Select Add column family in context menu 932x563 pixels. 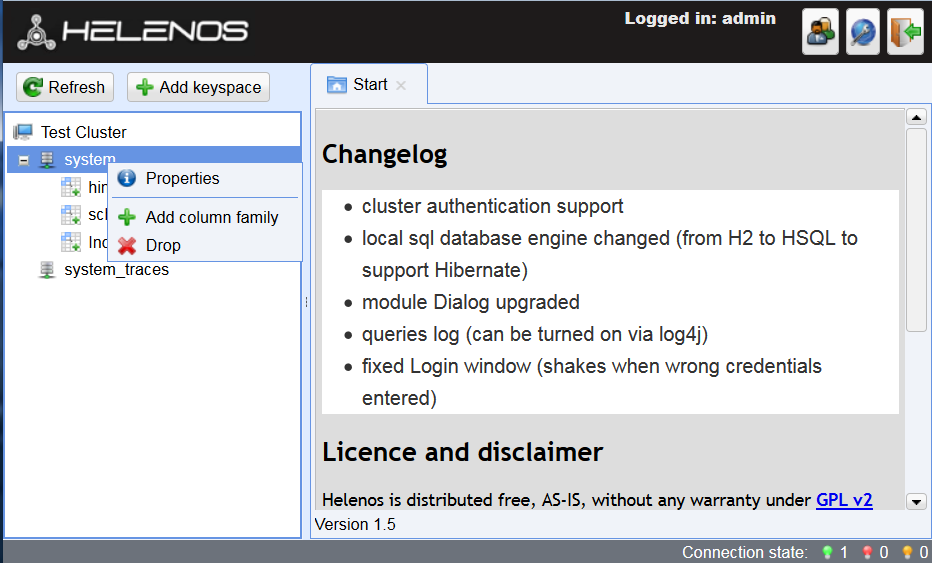[211, 217]
